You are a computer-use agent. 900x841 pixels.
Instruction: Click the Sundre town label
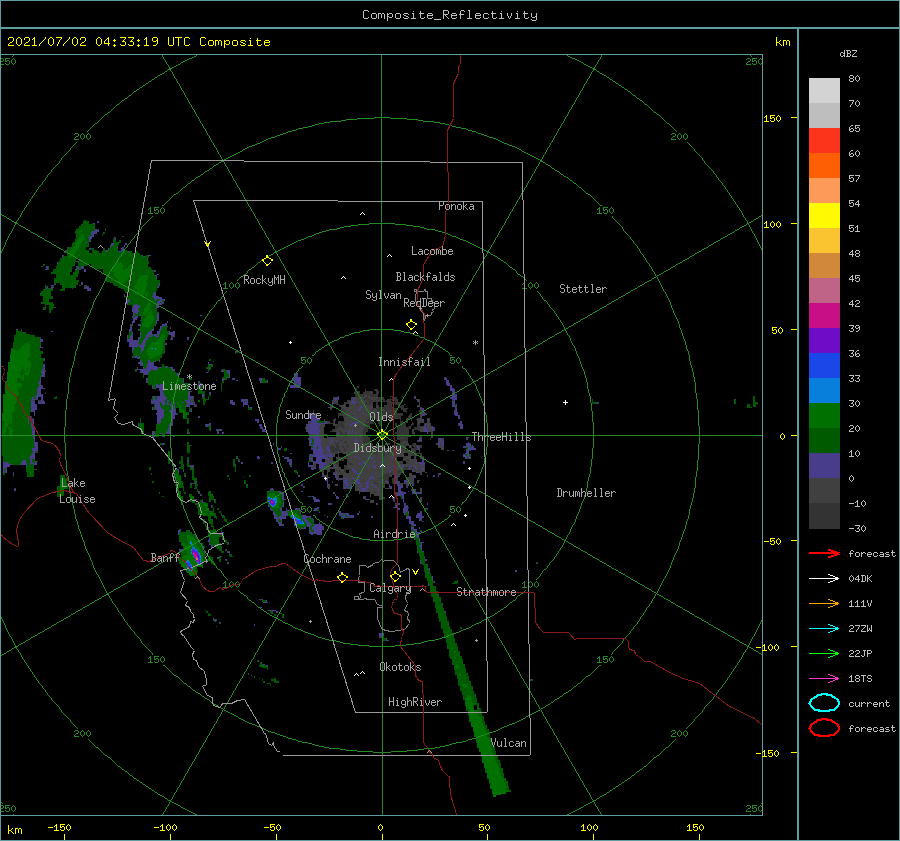pyautogui.click(x=303, y=414)
